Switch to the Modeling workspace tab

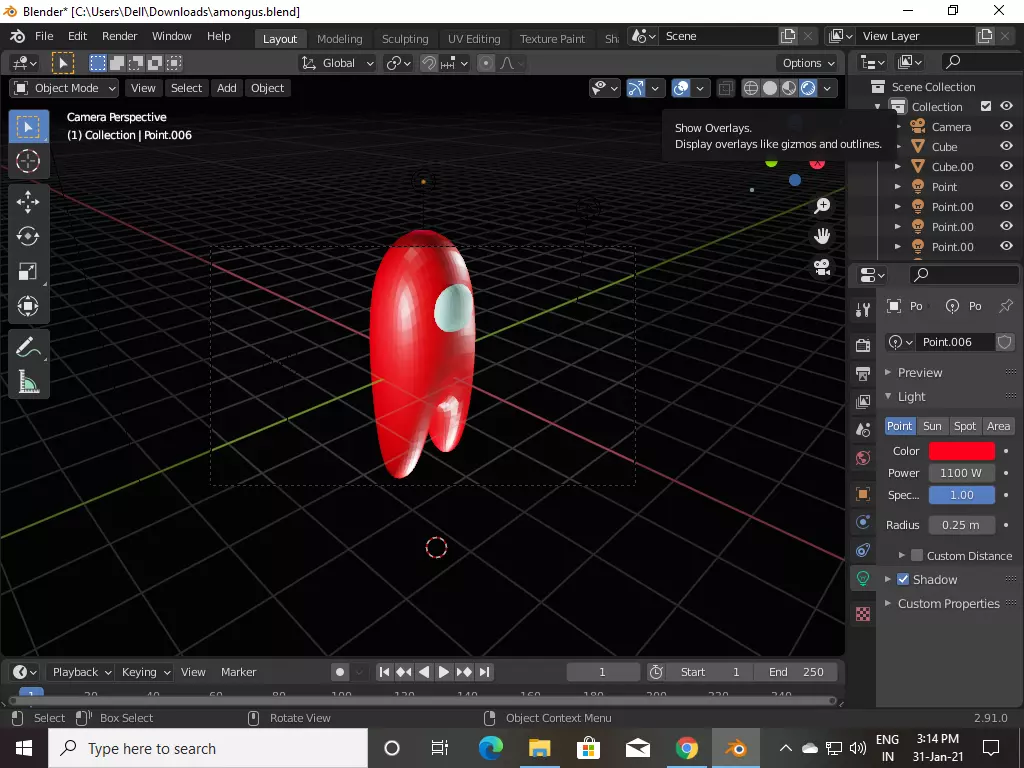[x=340, y=39]
